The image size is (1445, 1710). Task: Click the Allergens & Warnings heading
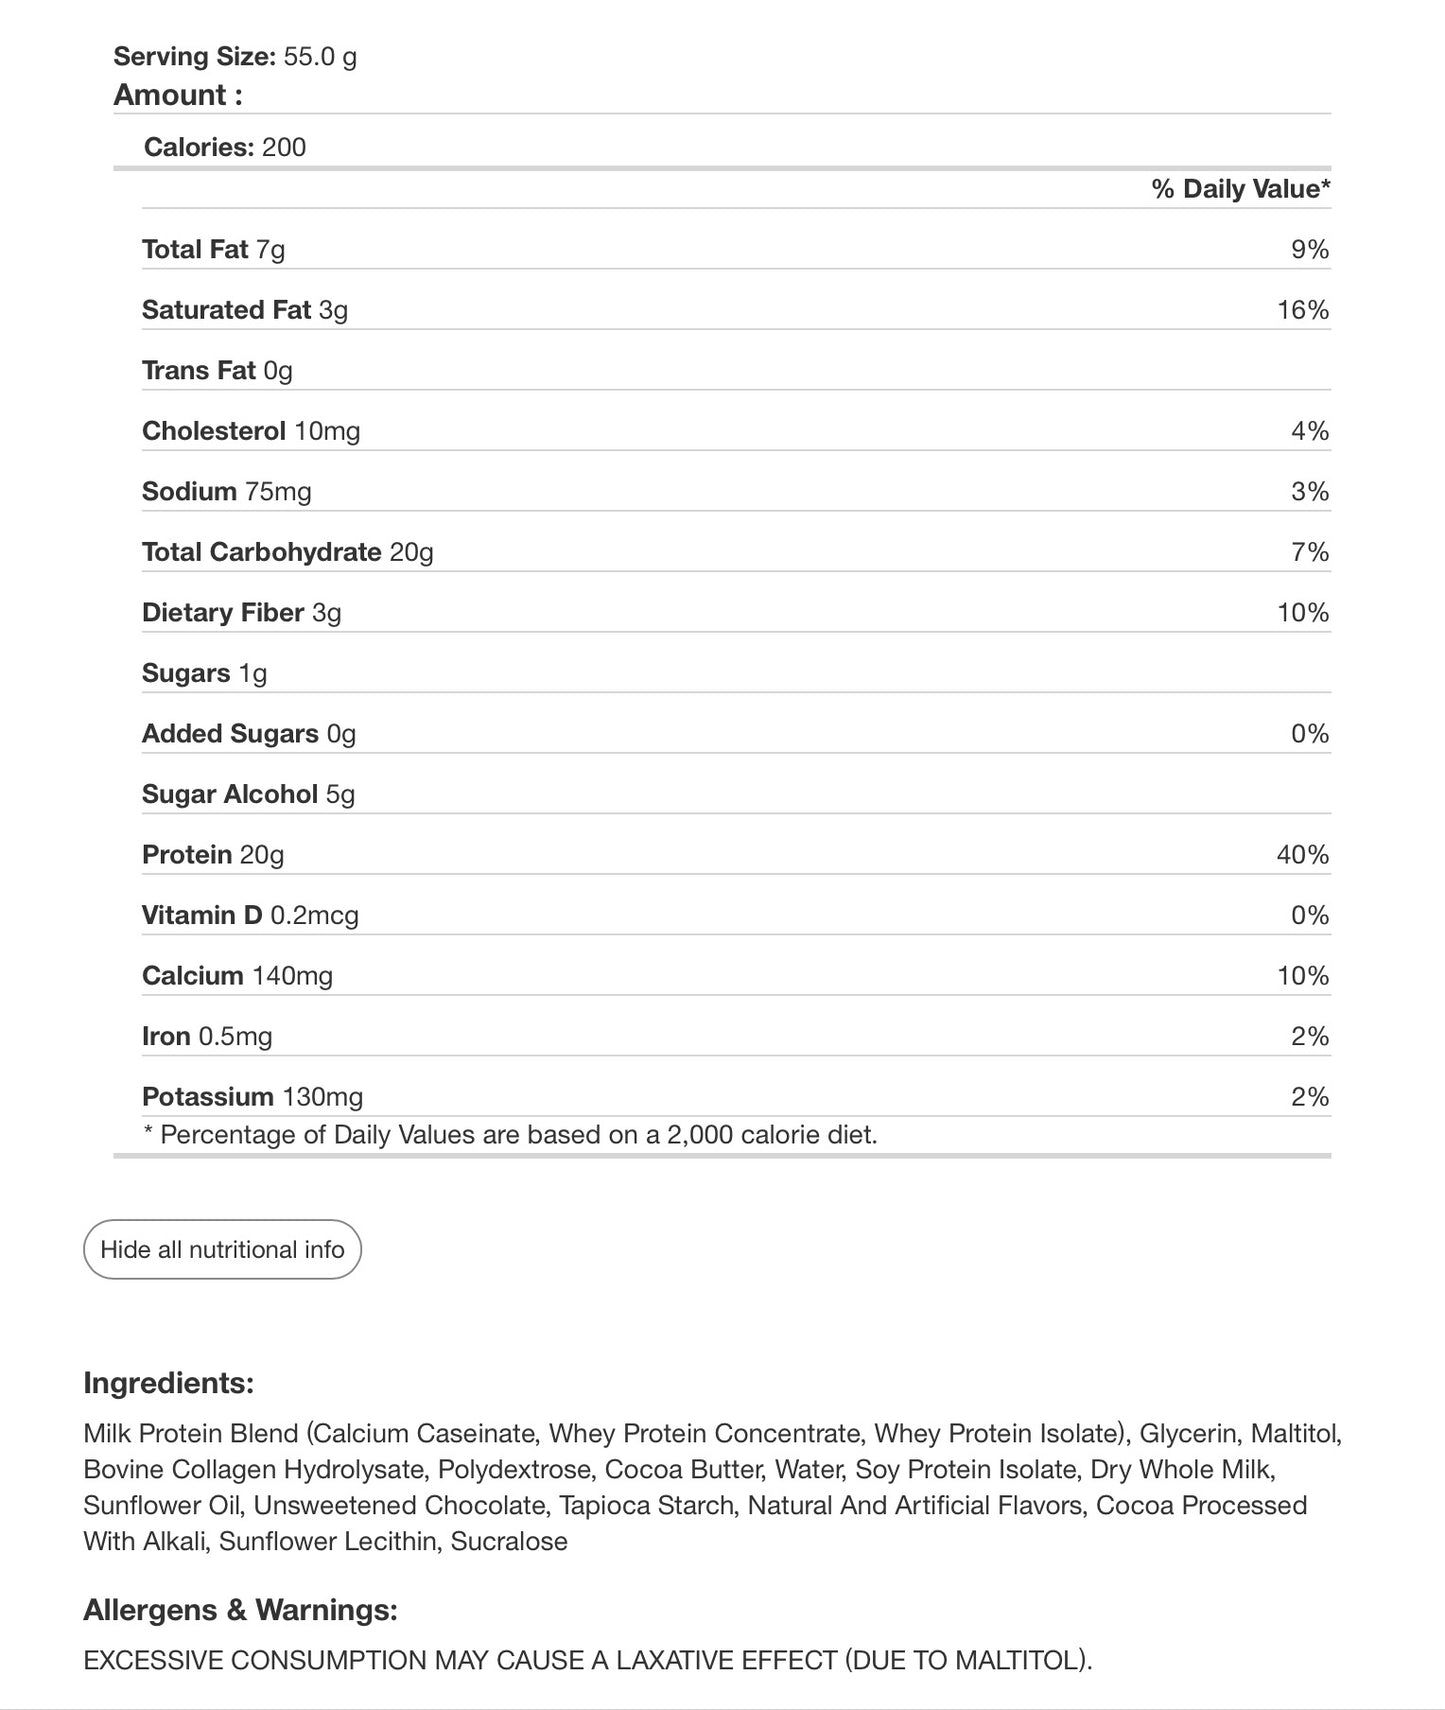pyautogui.click(x=240, y=1610)
